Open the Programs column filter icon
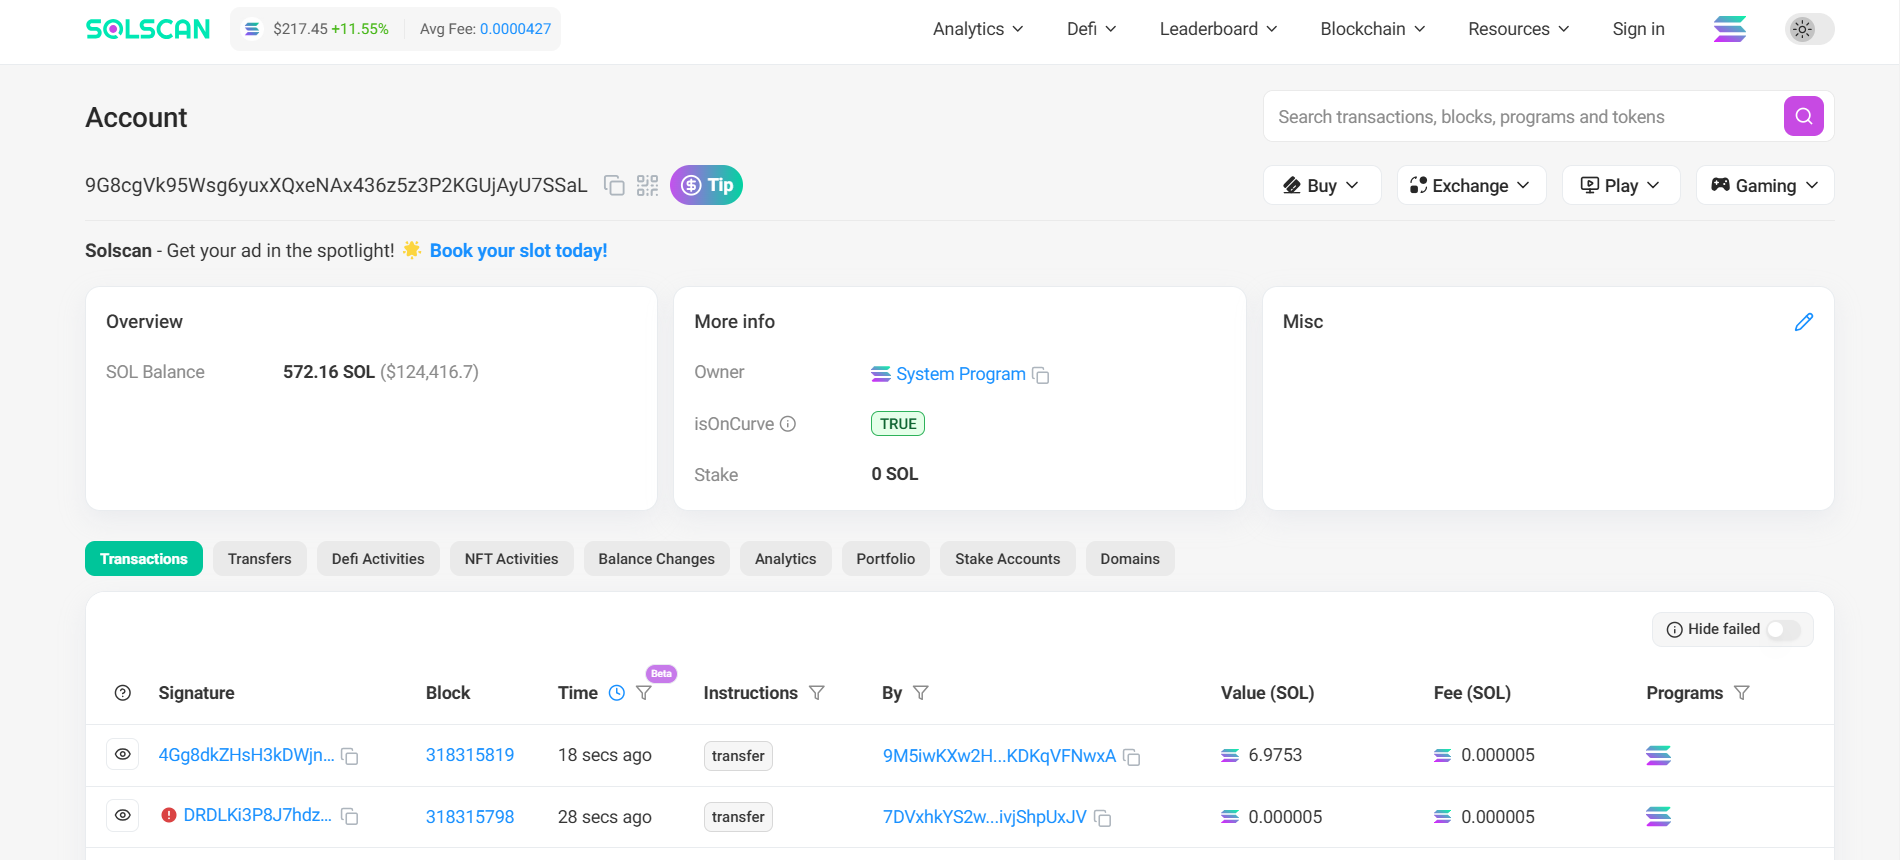 pyautogui.click(x=1742, y=693)
